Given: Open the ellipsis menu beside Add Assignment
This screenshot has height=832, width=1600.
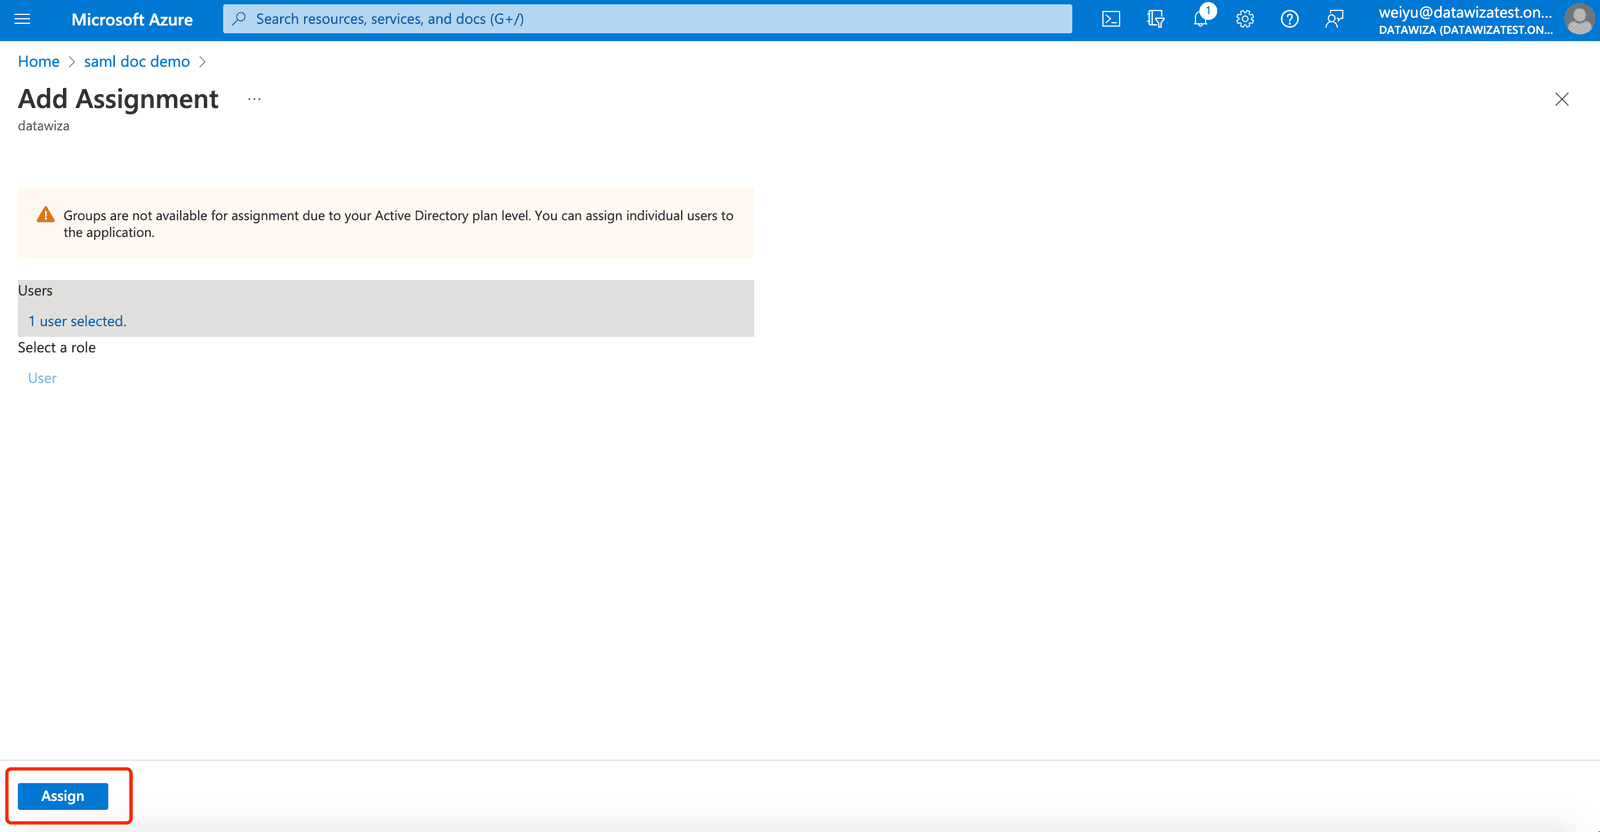Looking at the screenshot, I should (x=255, y=99).
